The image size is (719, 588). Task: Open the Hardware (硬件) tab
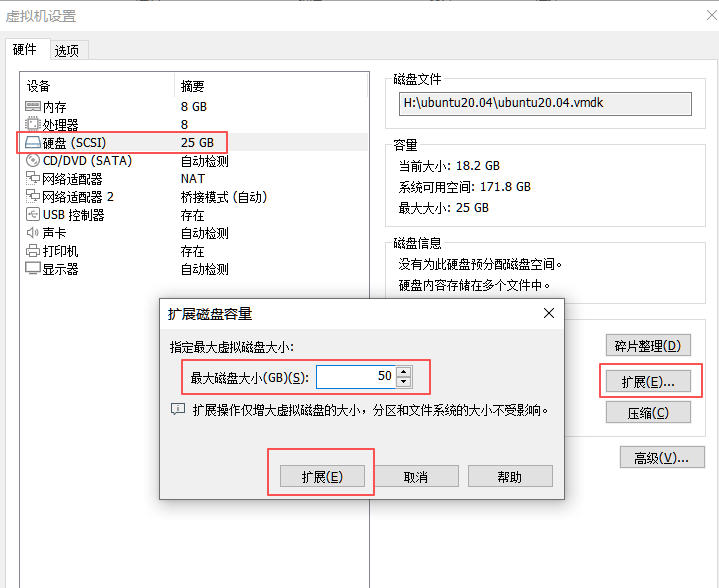coord(25,50)
